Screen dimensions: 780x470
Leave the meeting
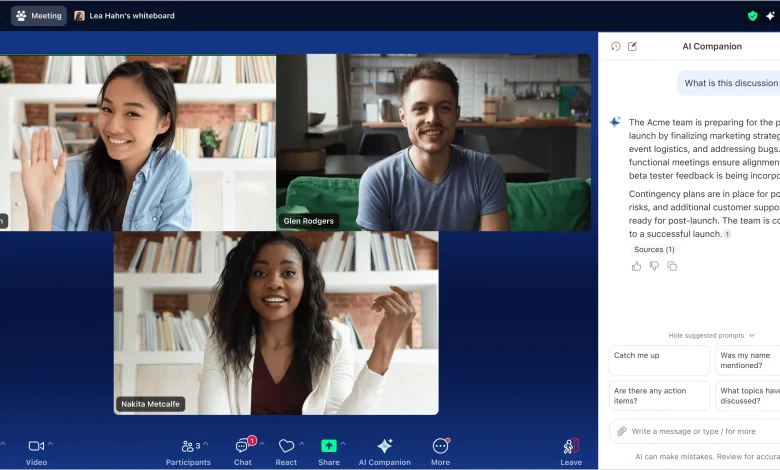point(571,452)
